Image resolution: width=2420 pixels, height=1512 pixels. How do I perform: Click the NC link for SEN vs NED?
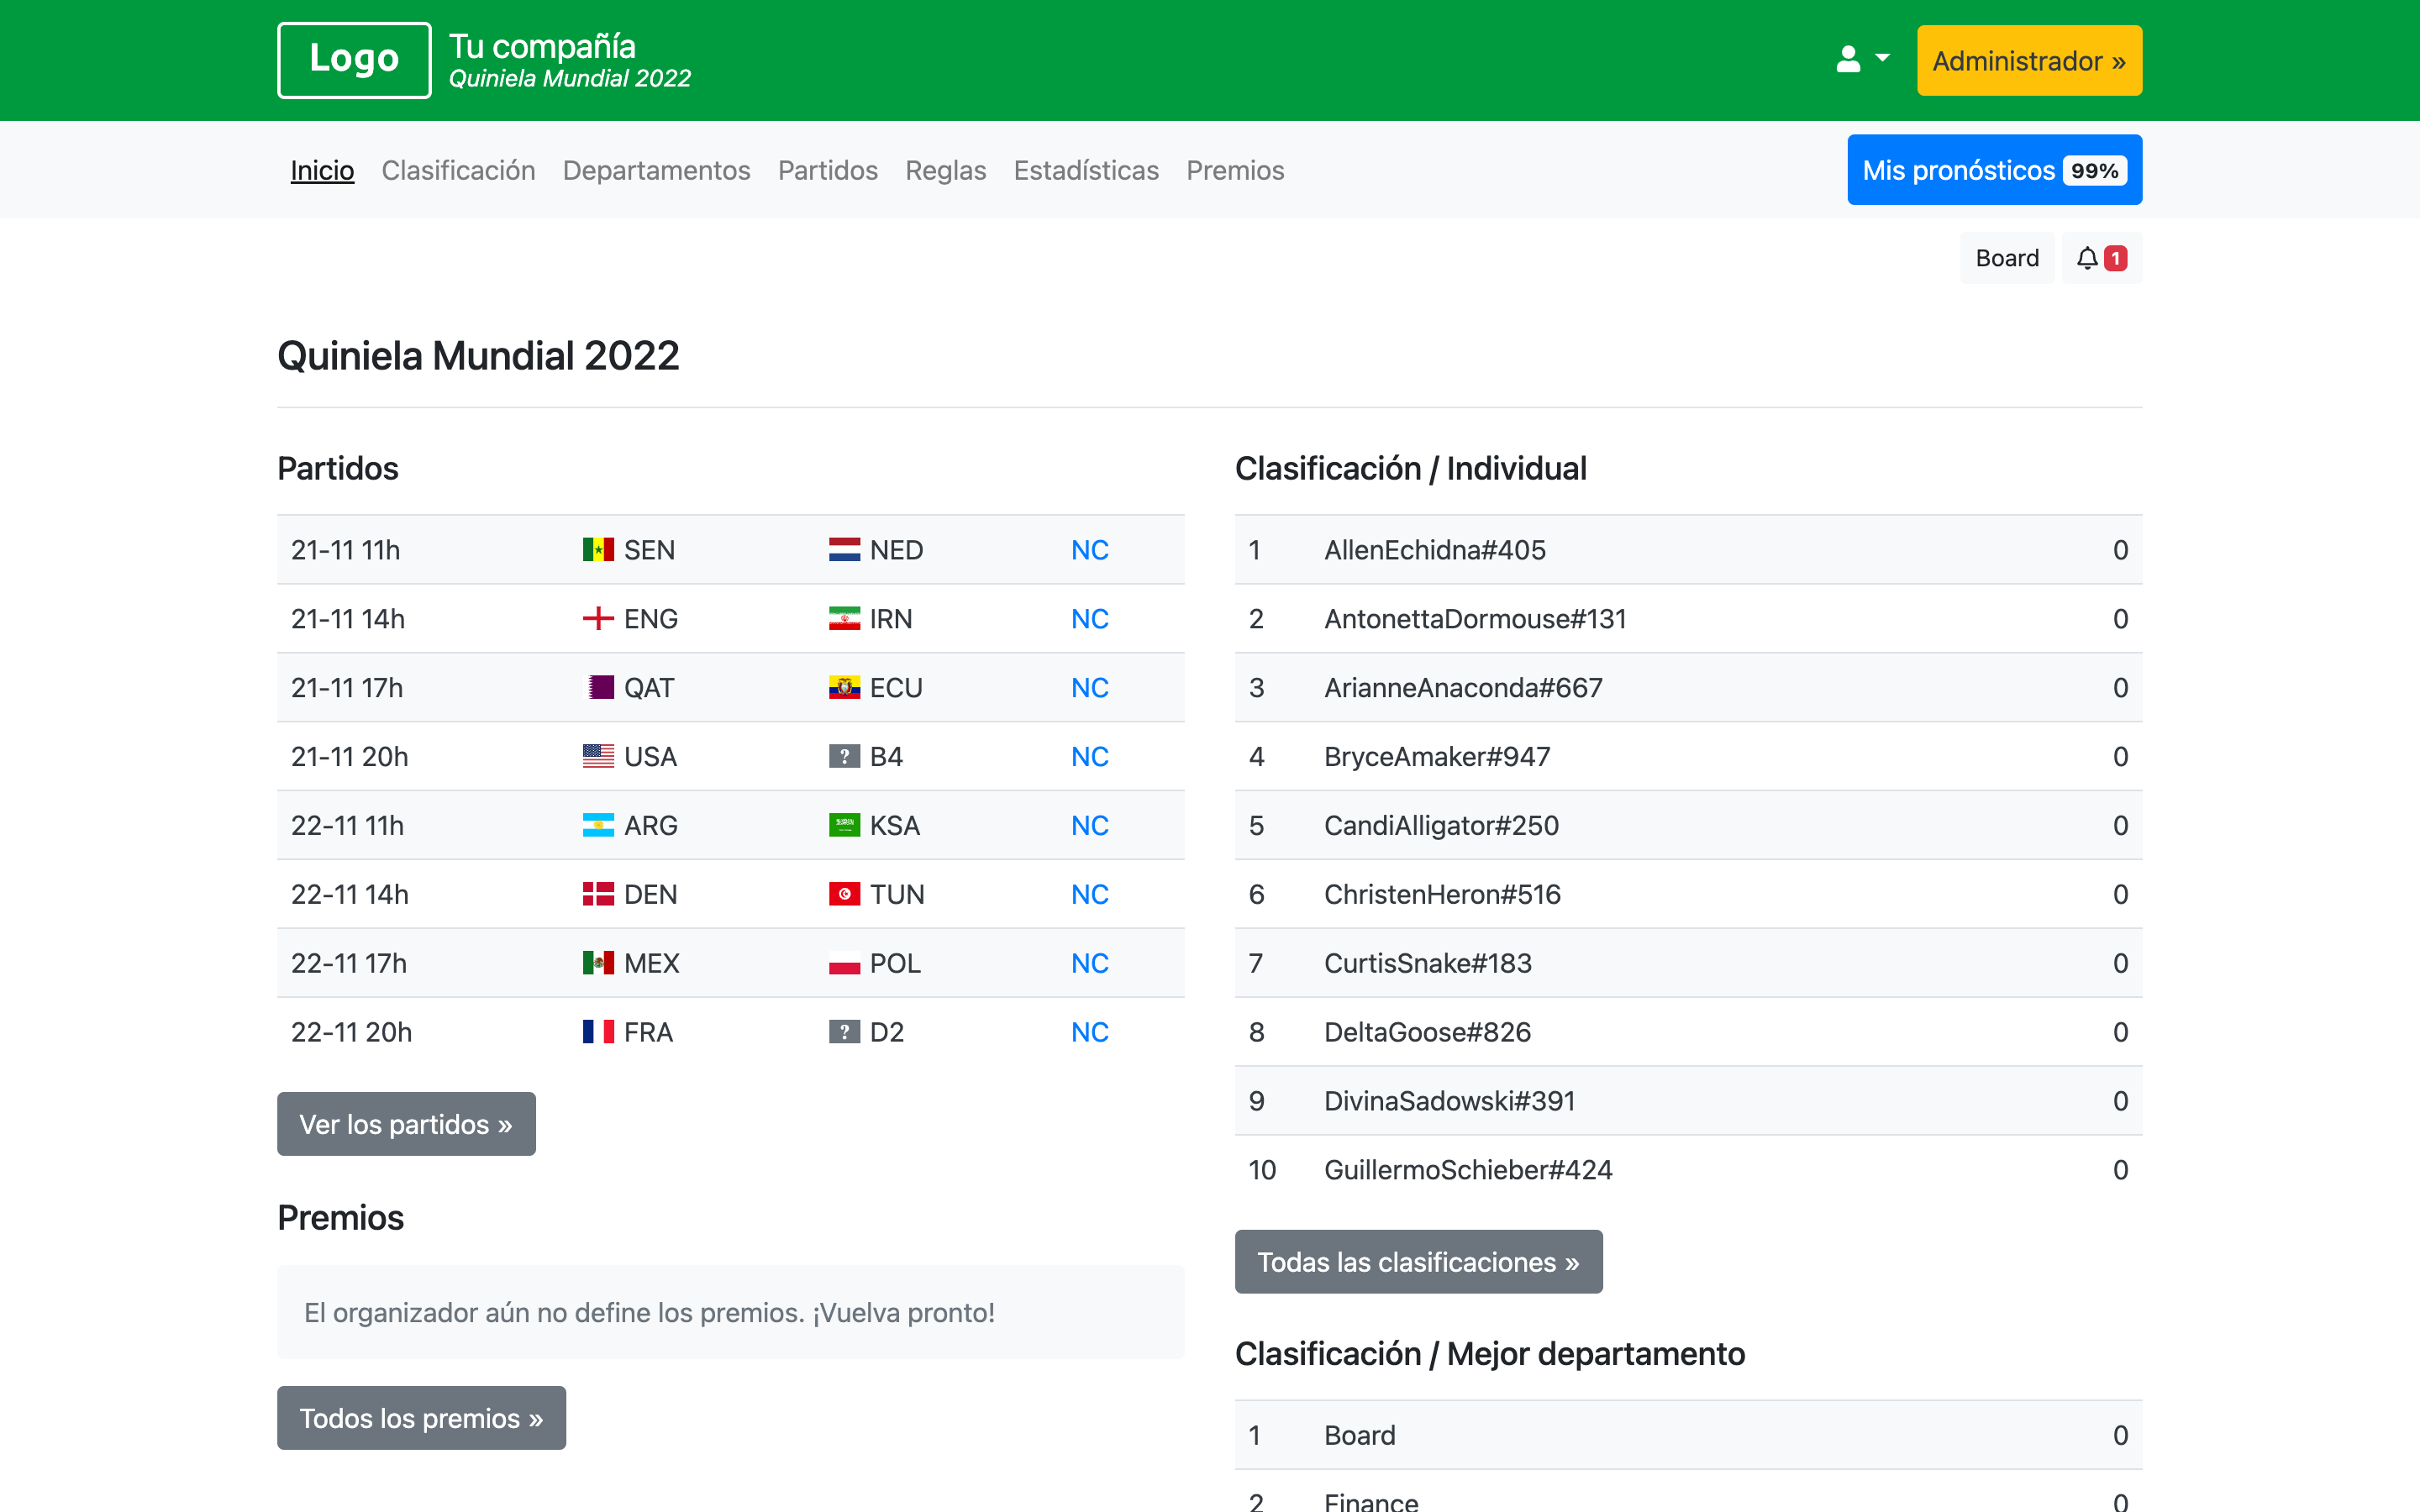1089,549
